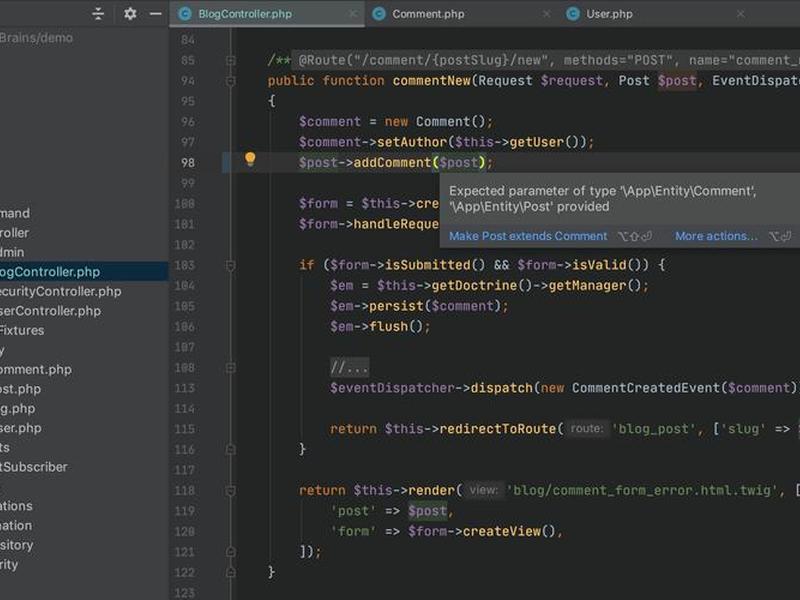Select the Admin folder in project tree
The width and height of the screenshot is (800, 600).
pos(12,252)
